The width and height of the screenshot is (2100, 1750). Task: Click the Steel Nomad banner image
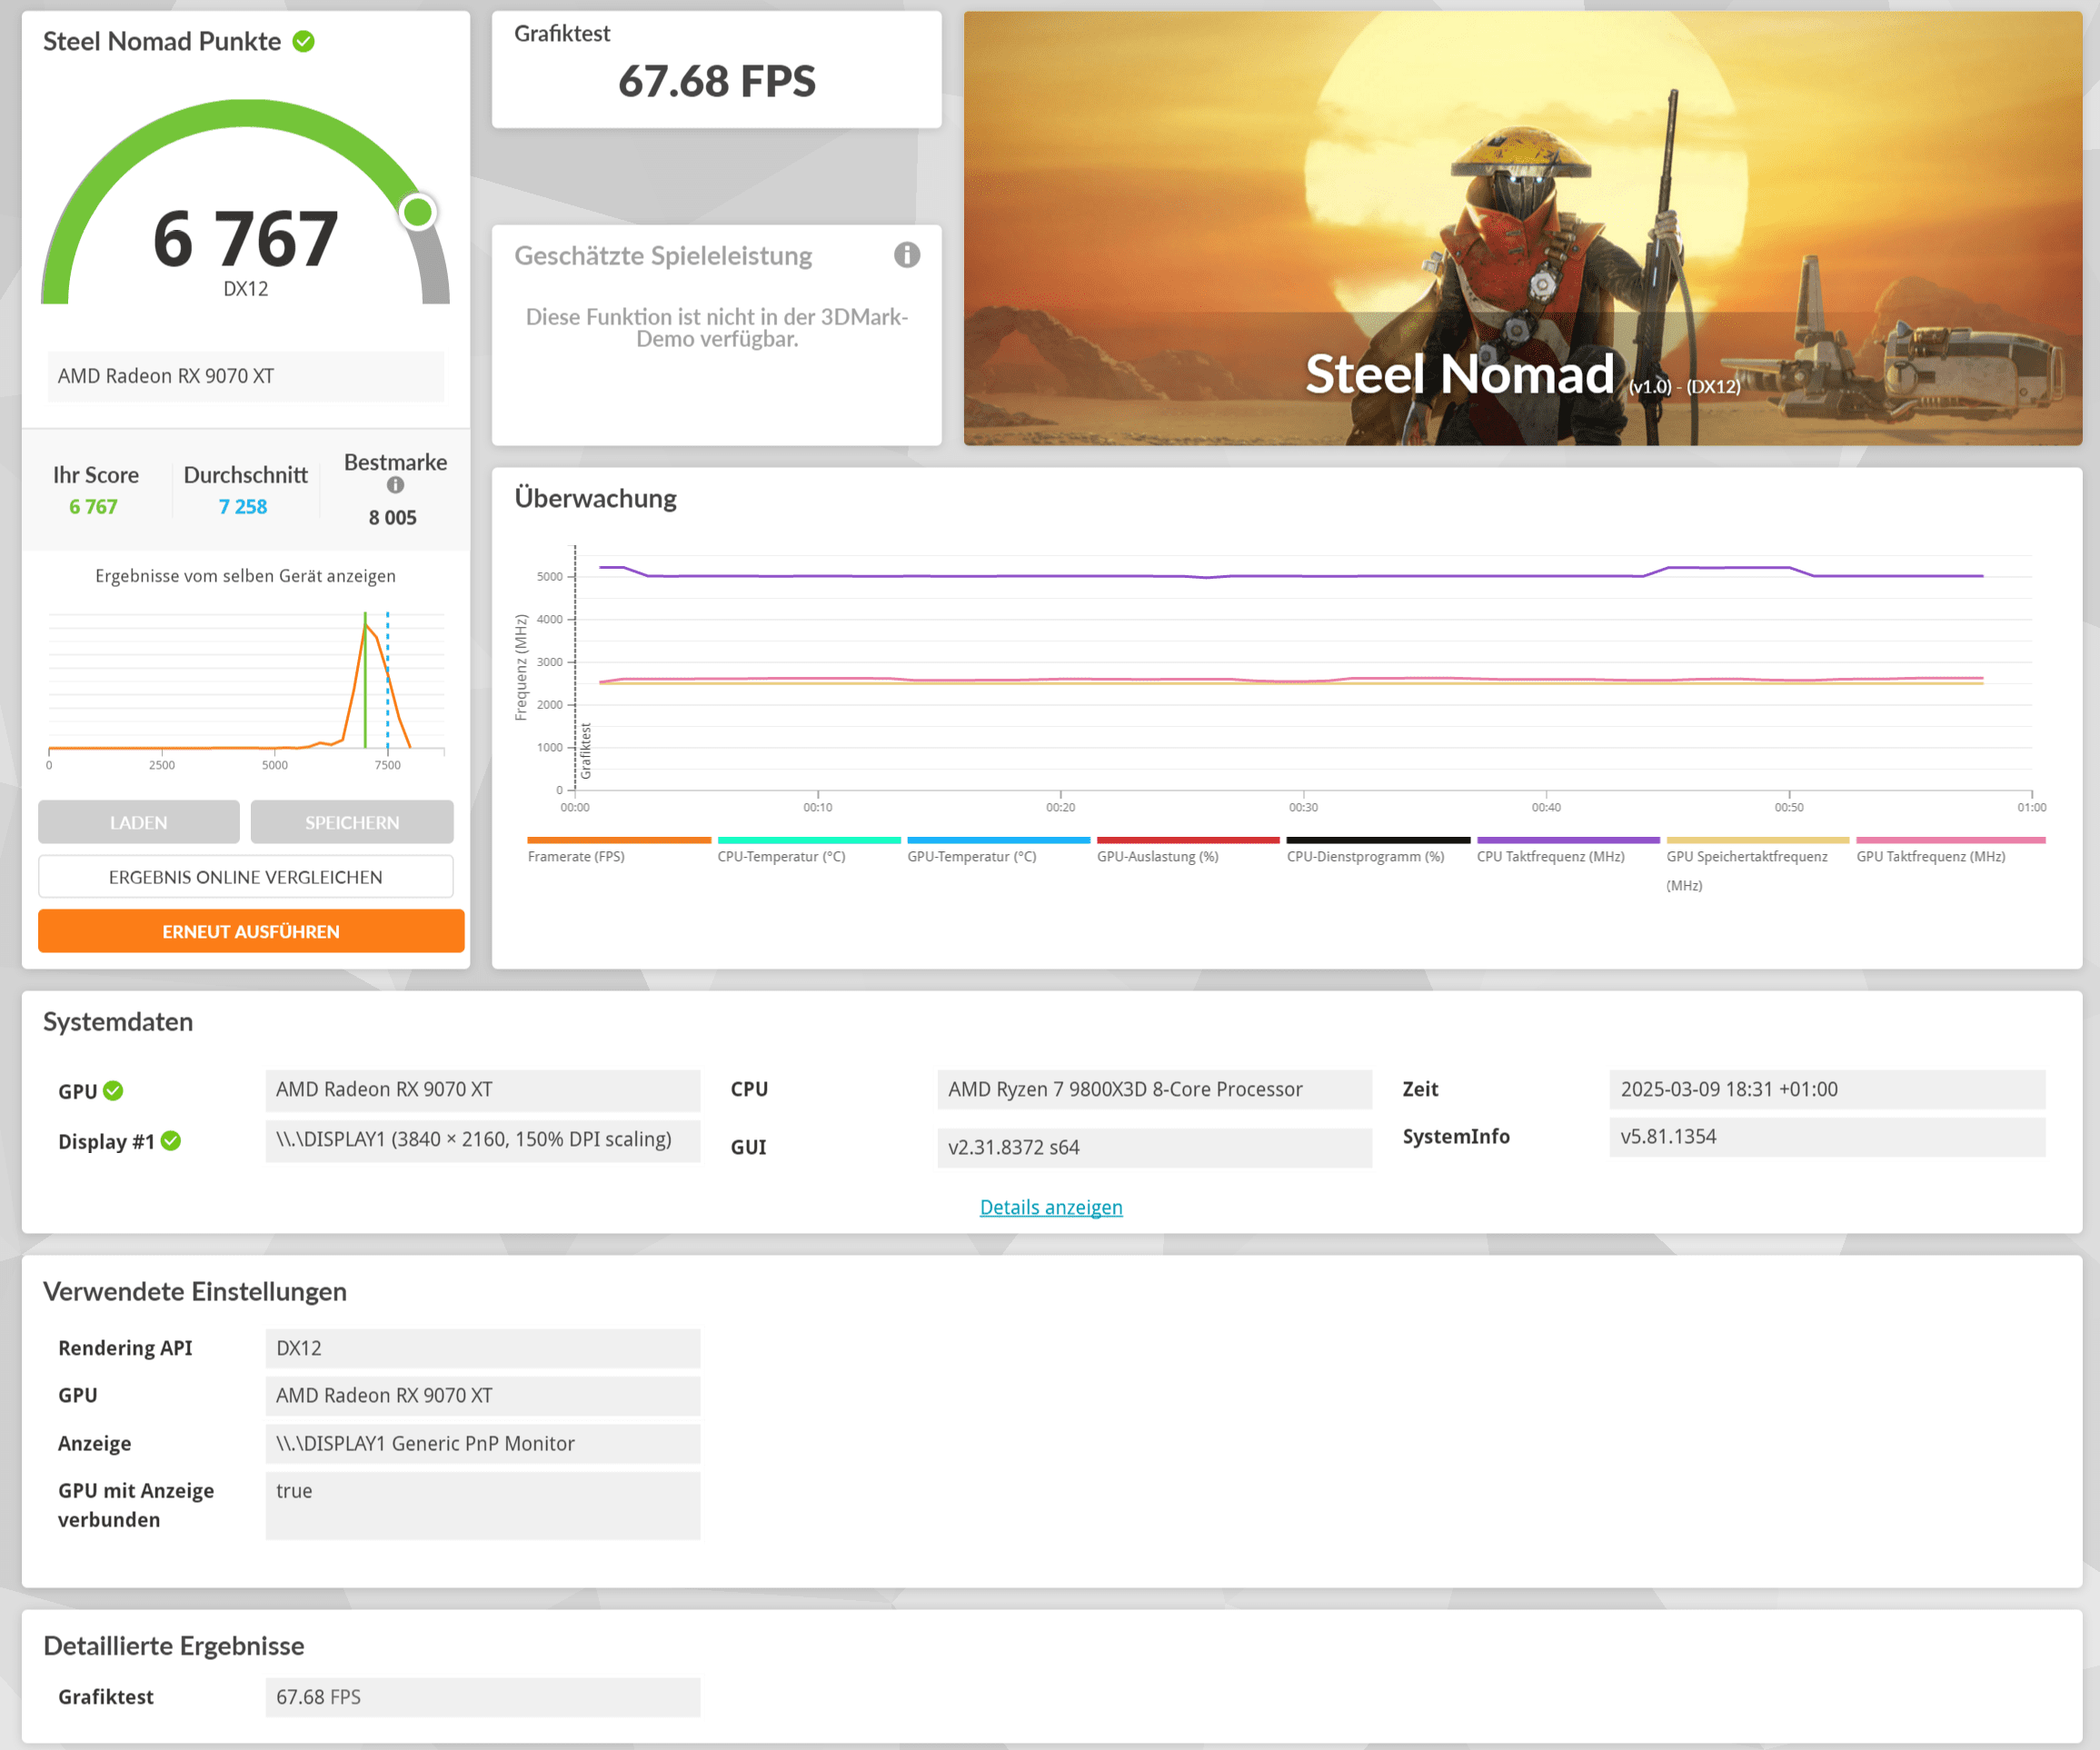tap(1522, 228)
